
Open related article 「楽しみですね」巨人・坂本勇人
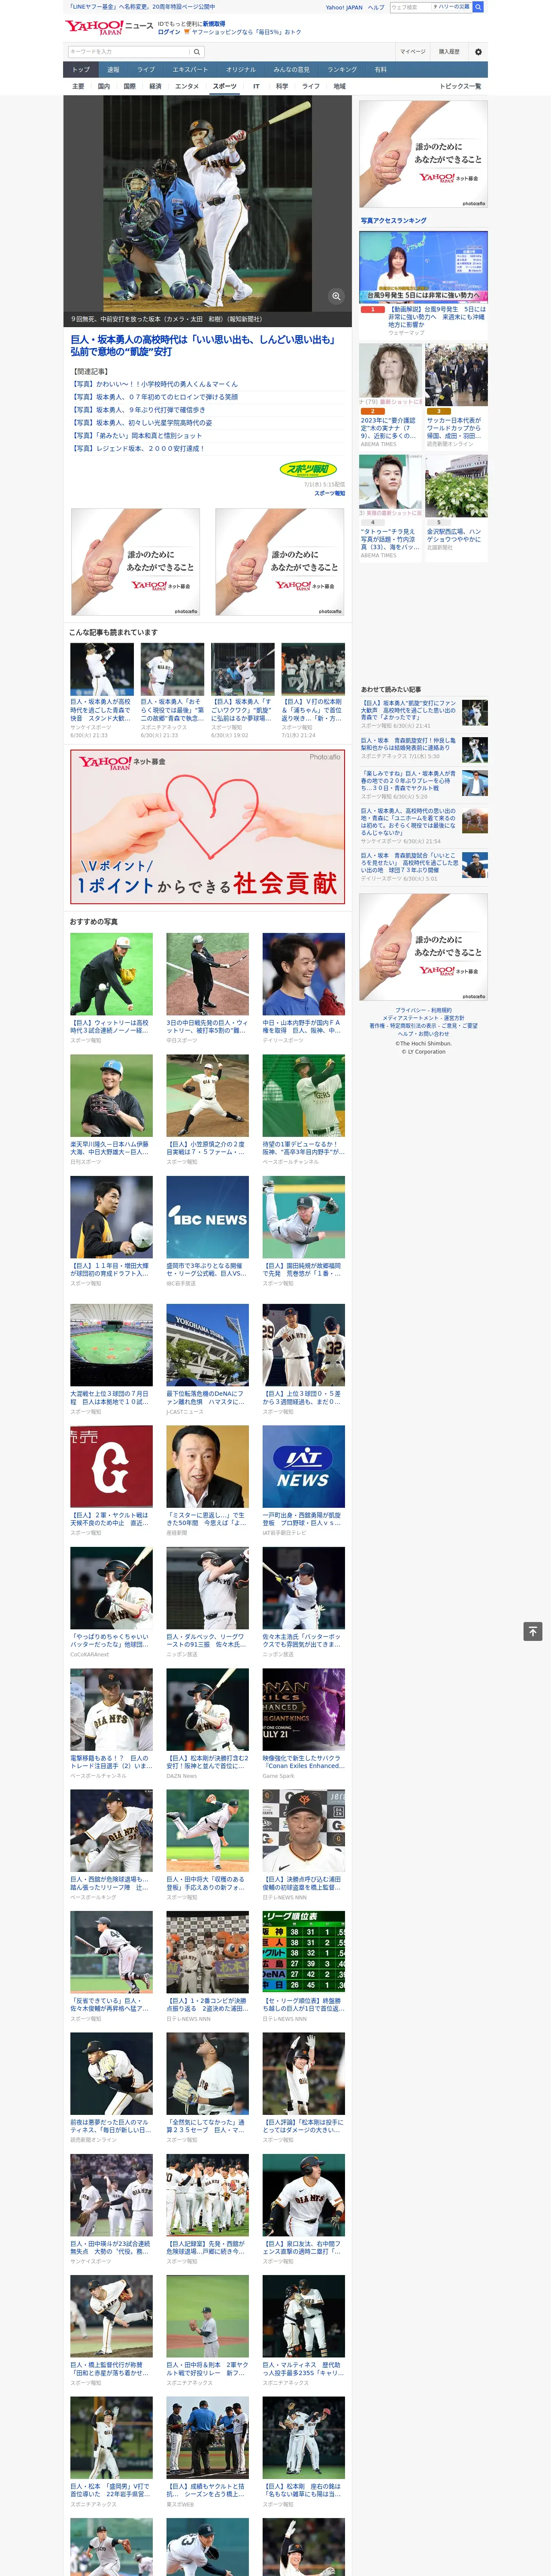click(408, 781)
